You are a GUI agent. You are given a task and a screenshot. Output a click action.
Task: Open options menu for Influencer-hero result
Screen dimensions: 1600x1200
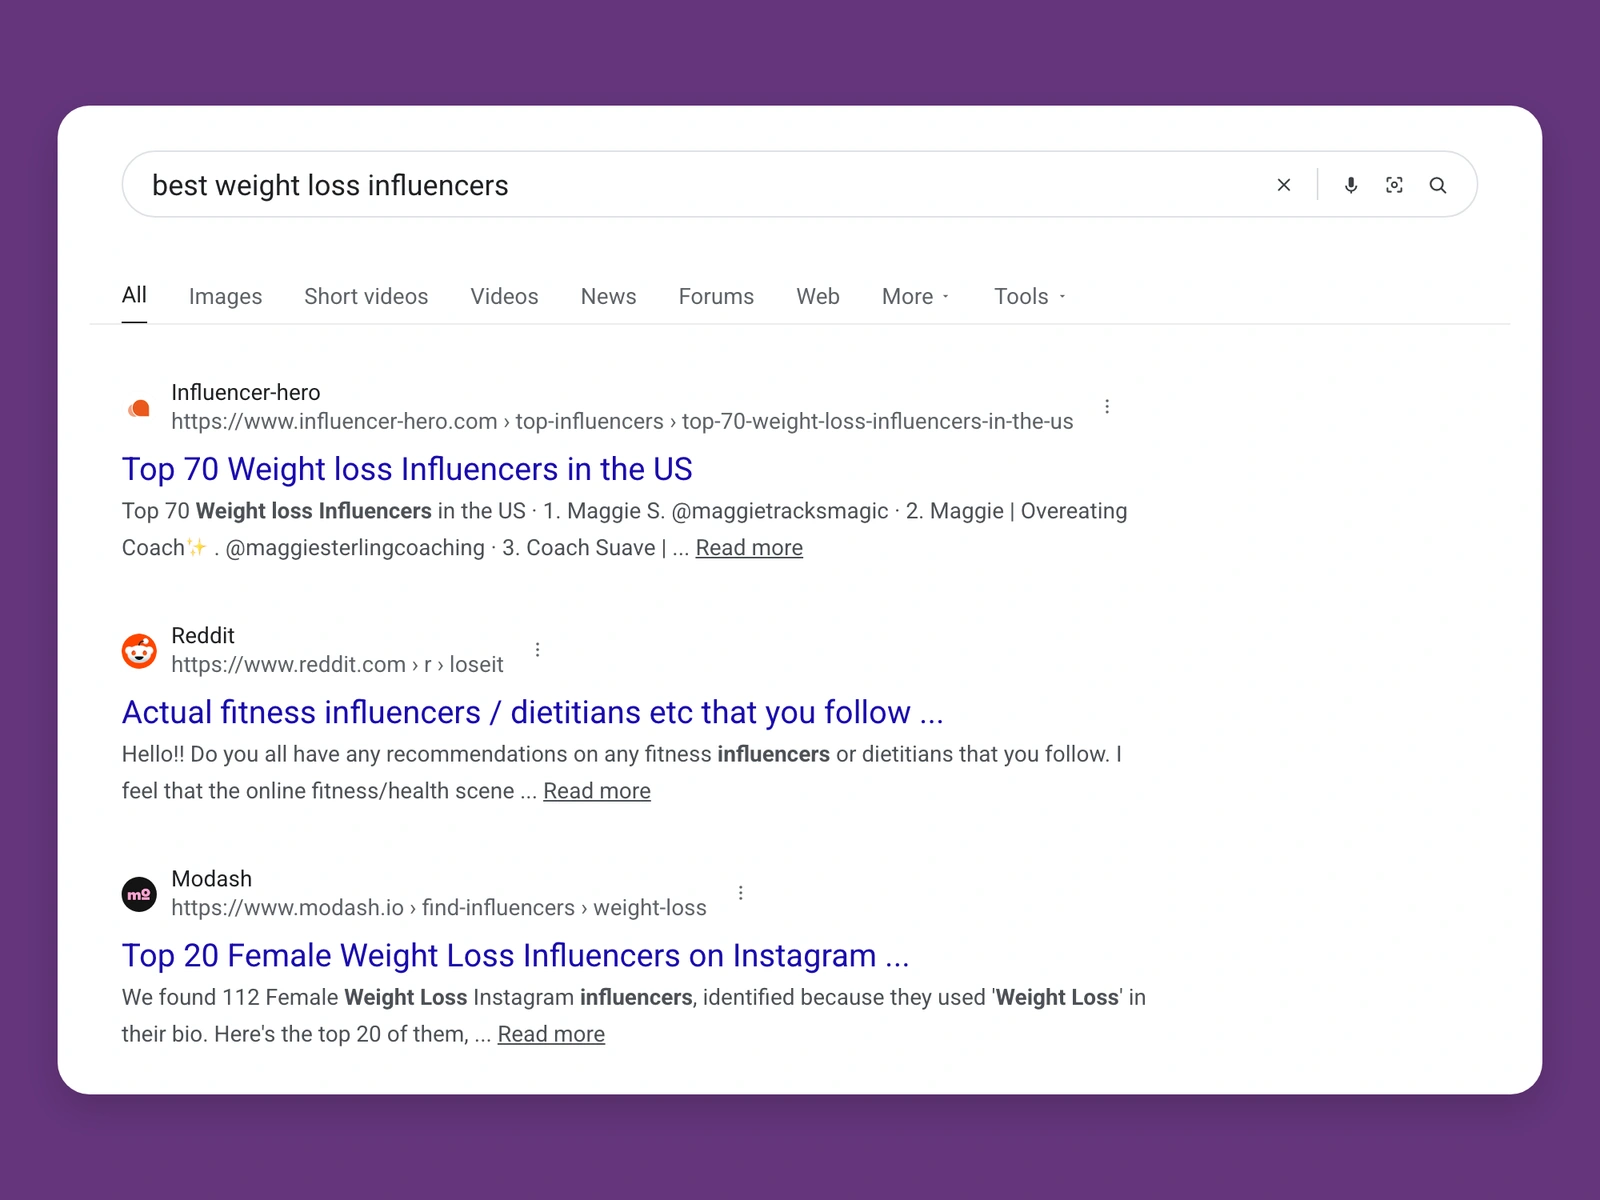(1107, 406)
